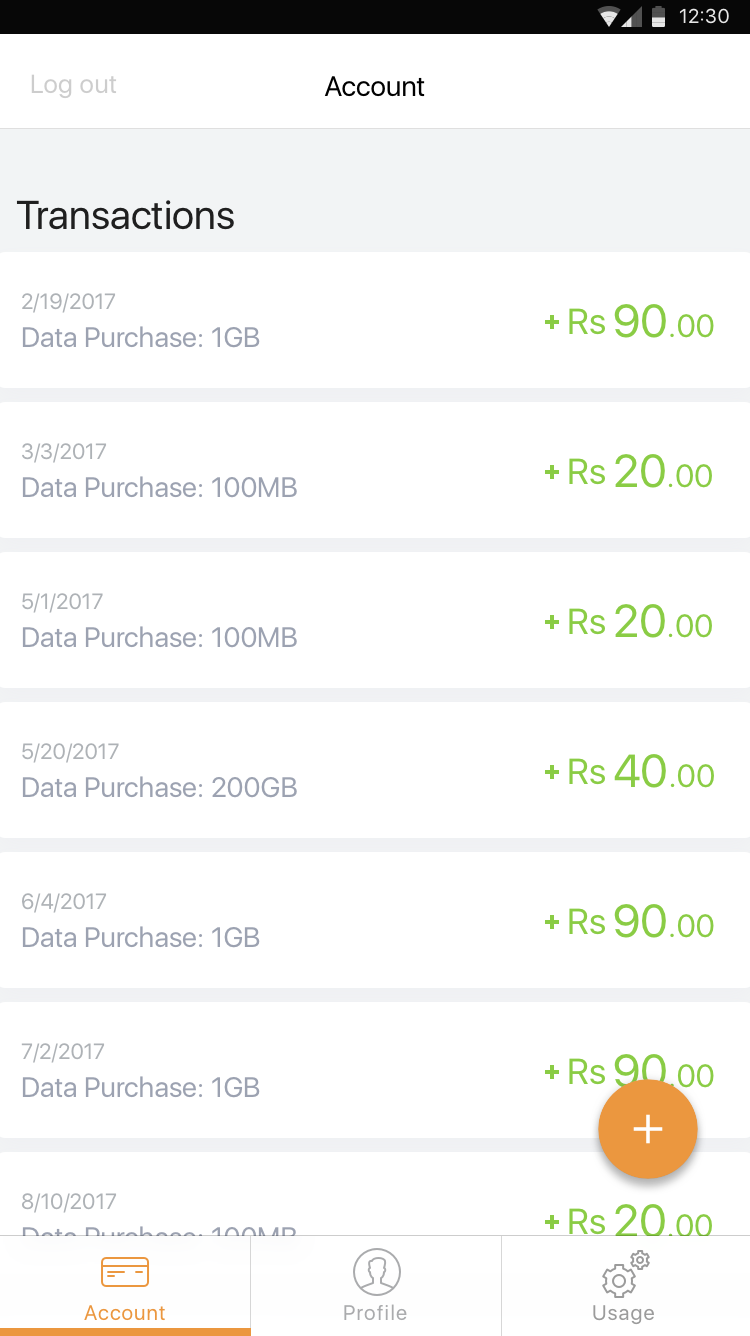Image resolution: width=750 pixels, height=1336 pixels.
Task: Tap the cellular signal icon
Action: 632,17
